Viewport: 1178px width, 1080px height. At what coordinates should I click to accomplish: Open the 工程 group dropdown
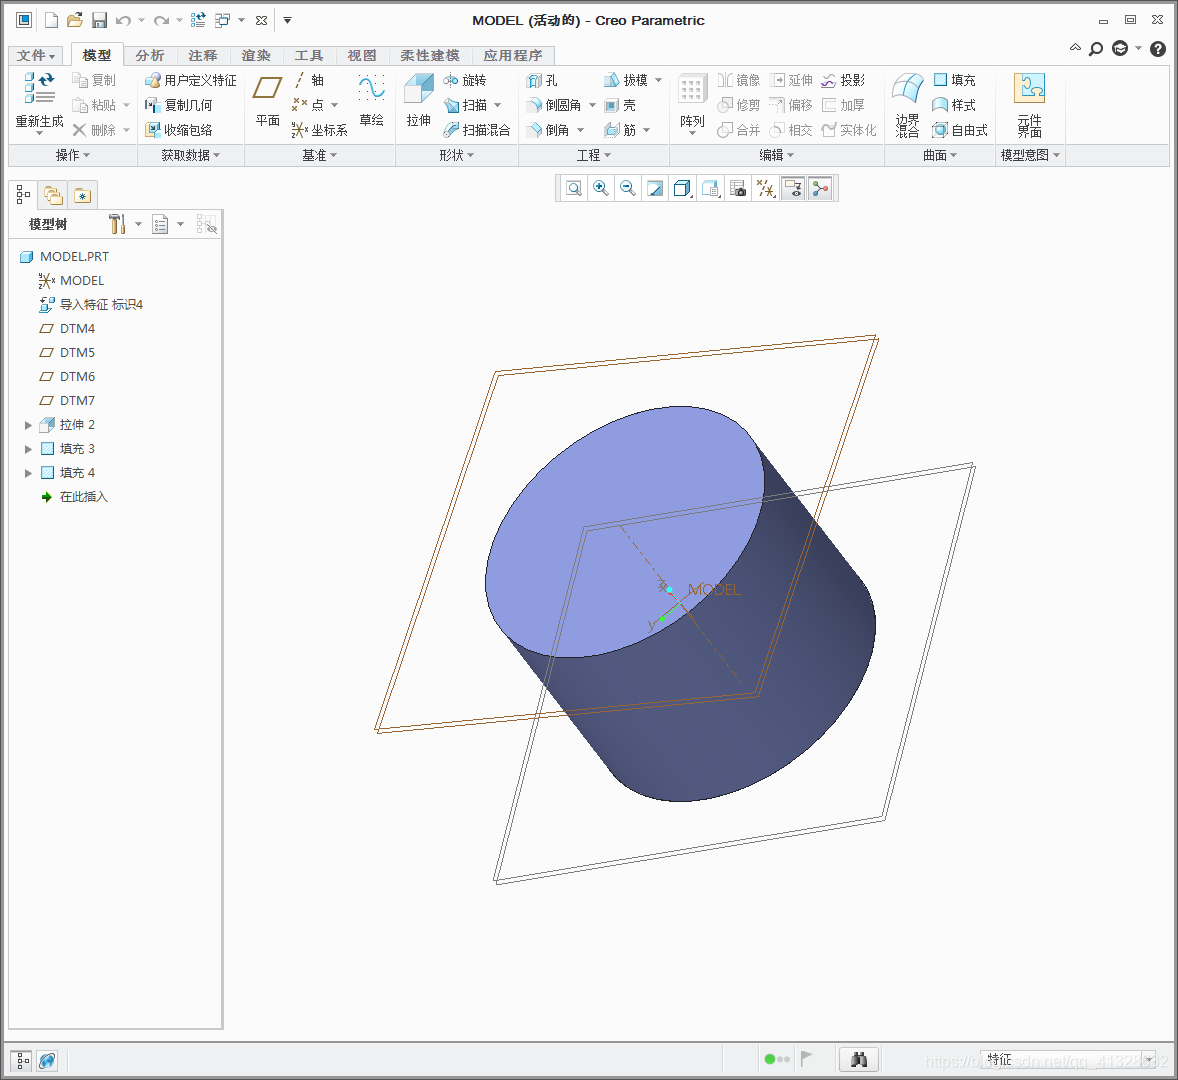point(594,155)
